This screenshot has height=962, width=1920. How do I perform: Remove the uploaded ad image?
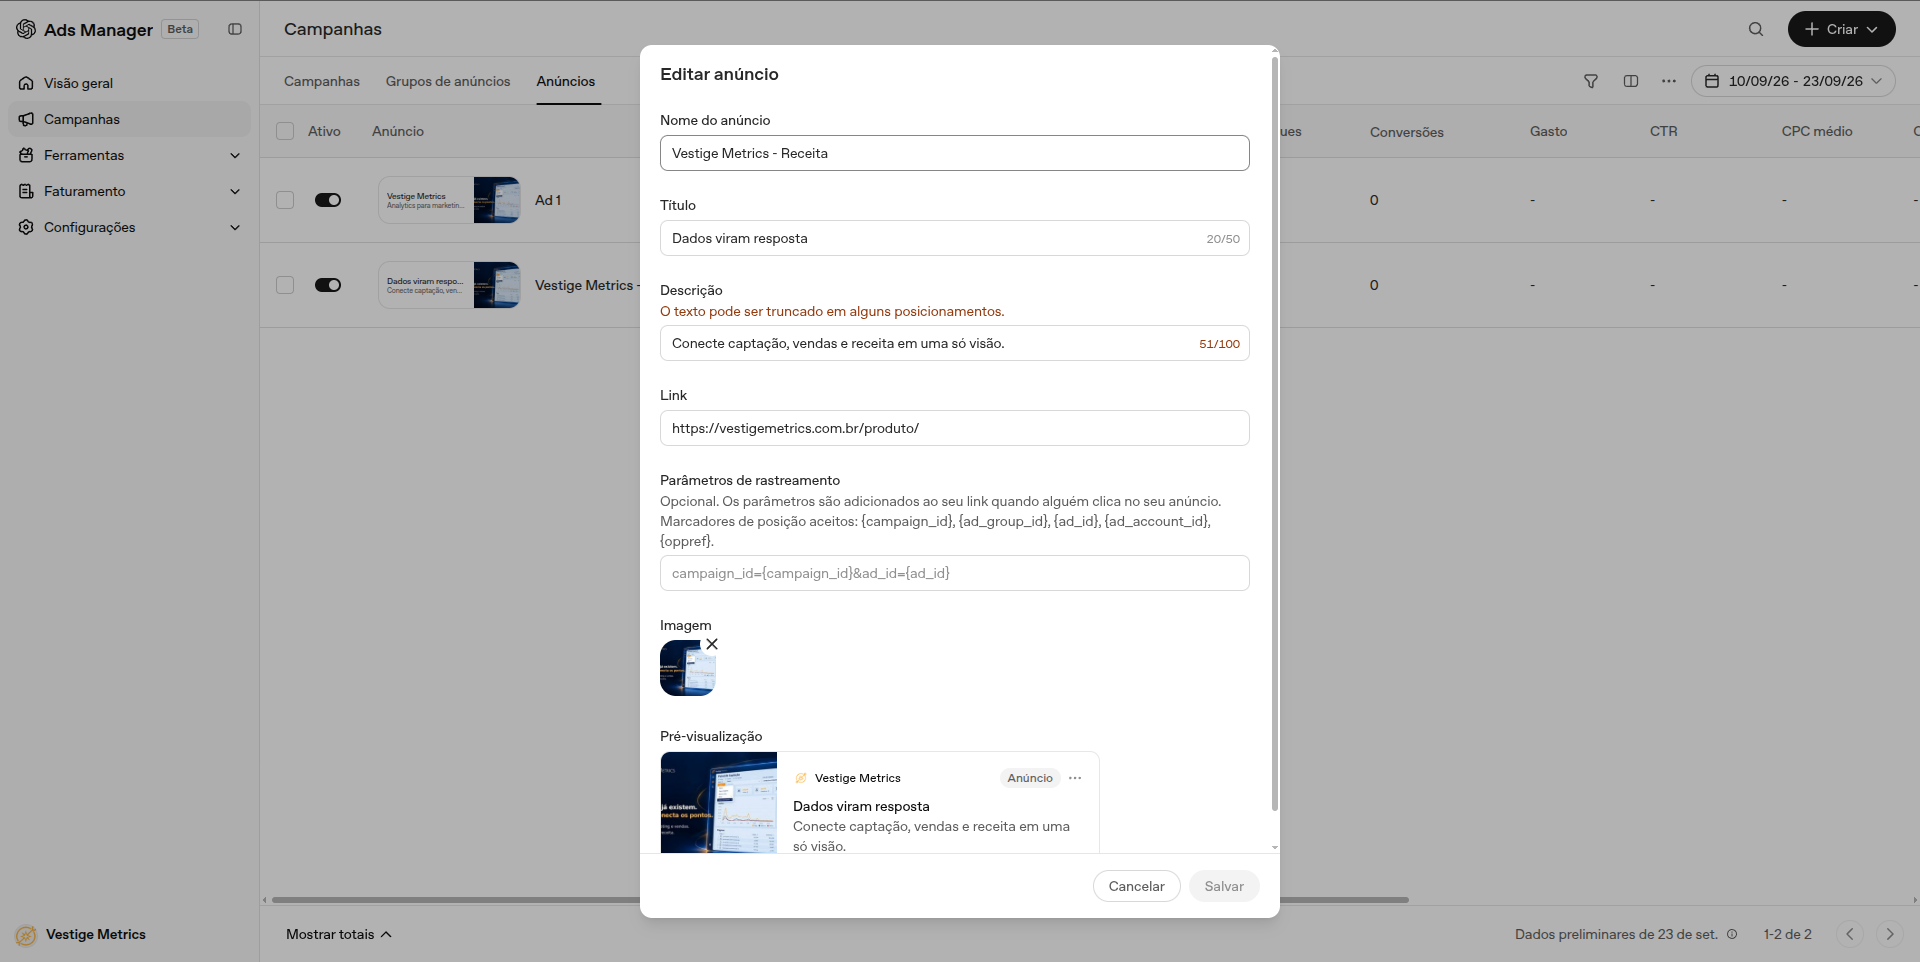[712, 644]
